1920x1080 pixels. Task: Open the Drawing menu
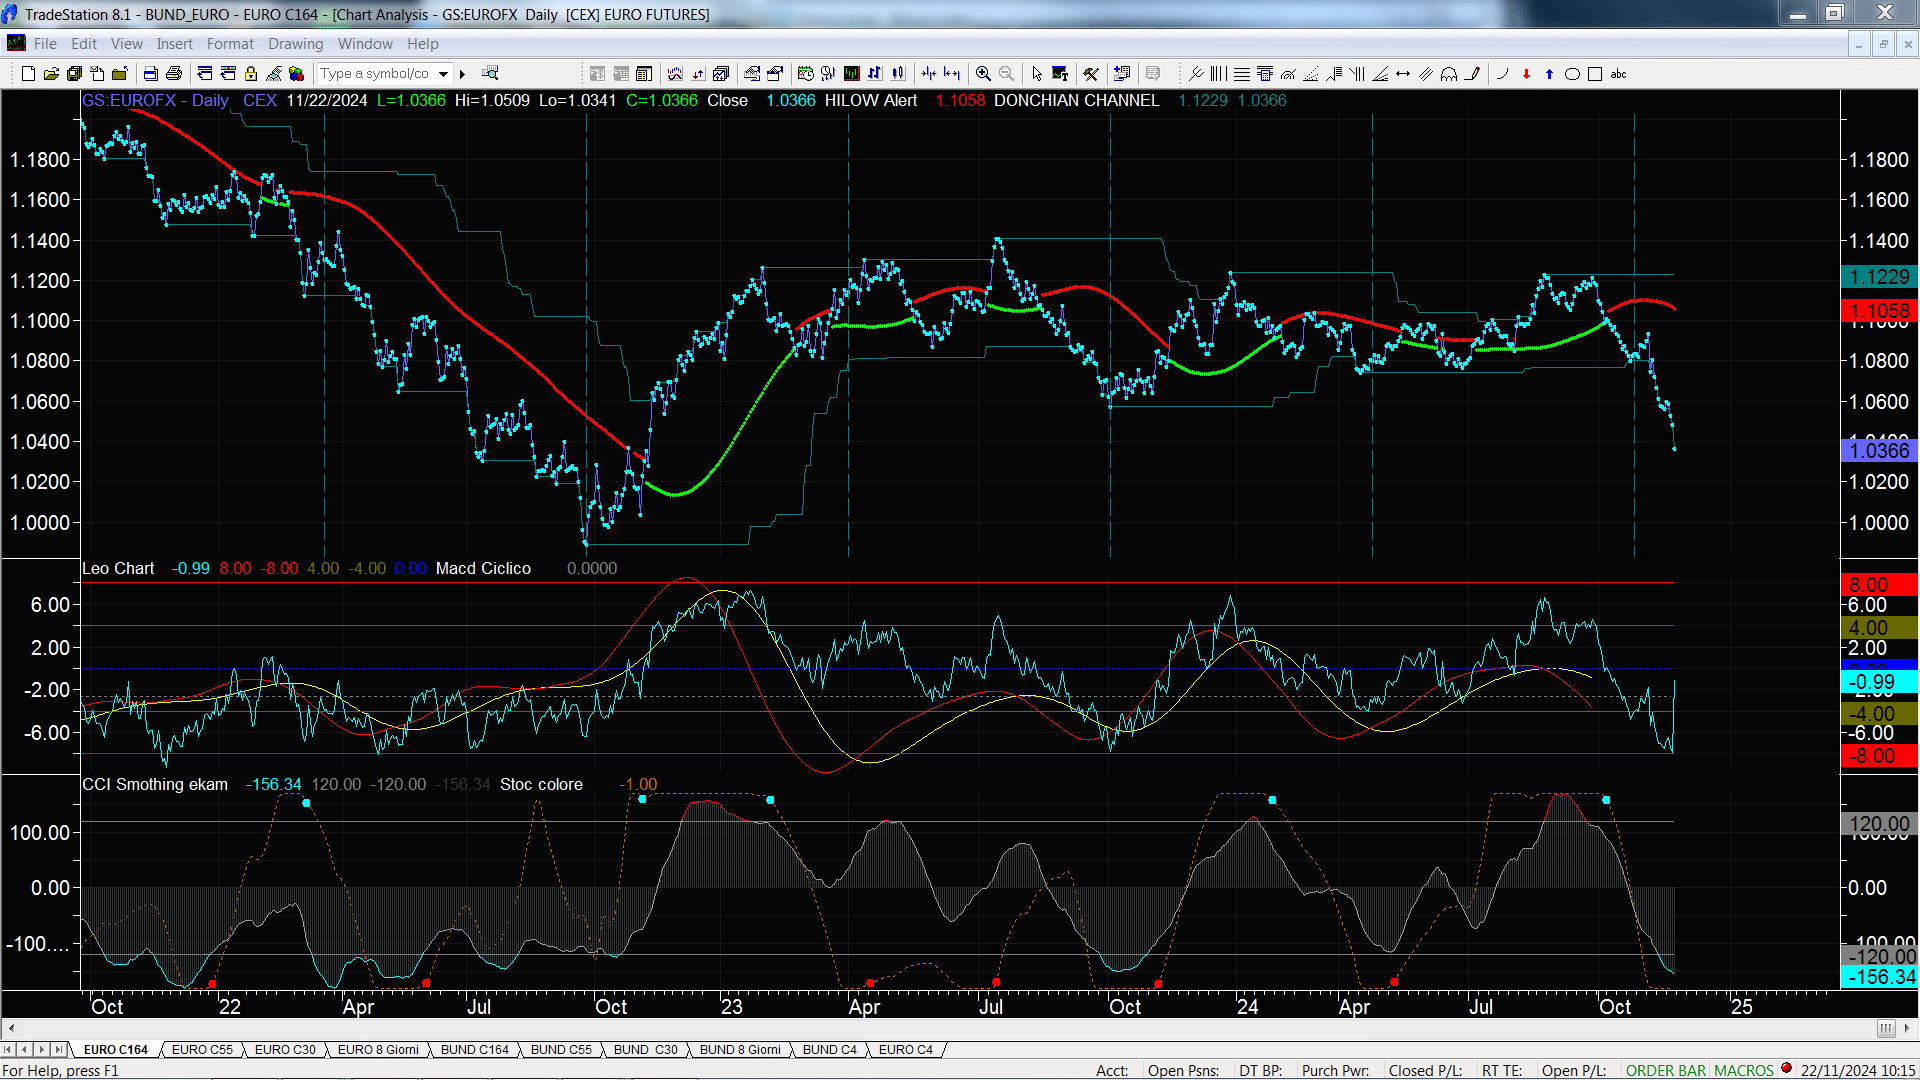[x=296, y=44]
